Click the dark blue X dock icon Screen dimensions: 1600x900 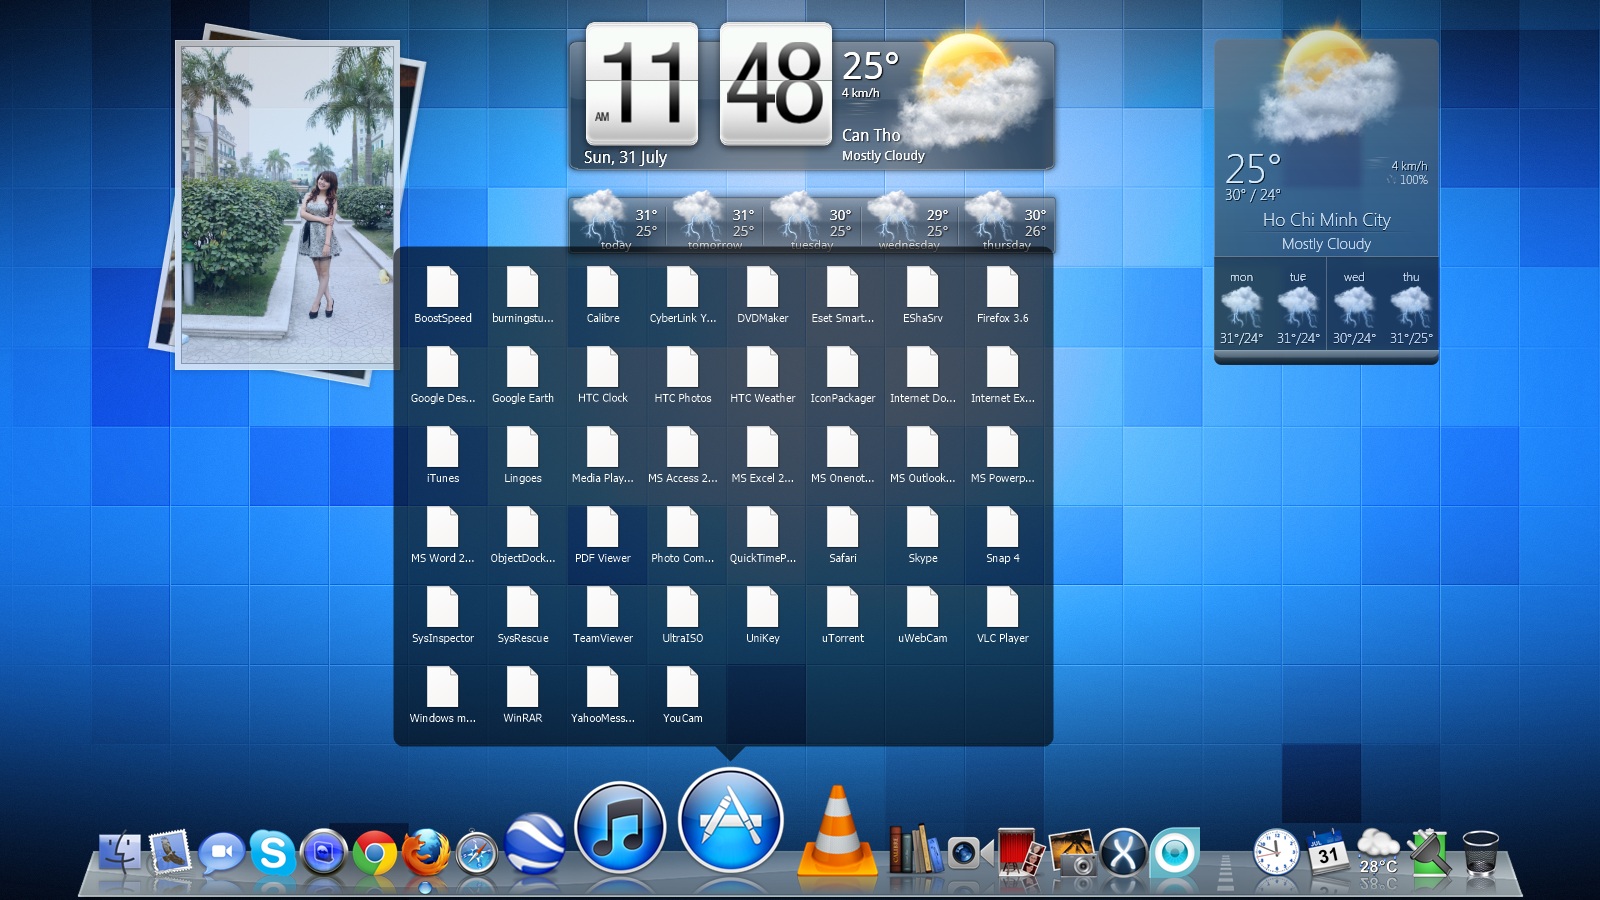tap(1123, 853)
